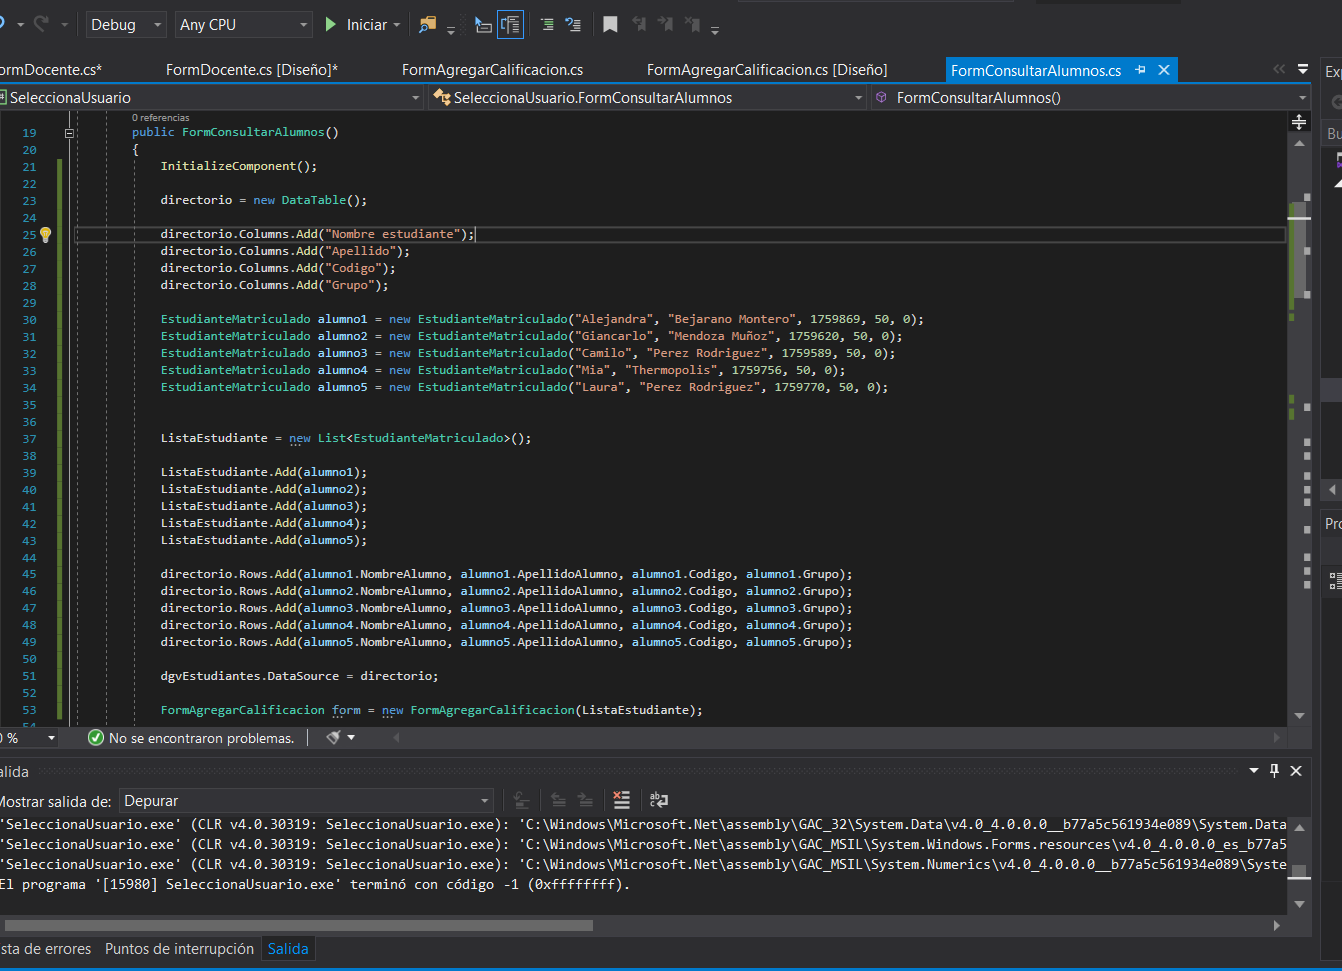Click the 'El programa [15980]' output line
The height and width of the screenshot is (971, 1342).
click(x=315, y=884)
